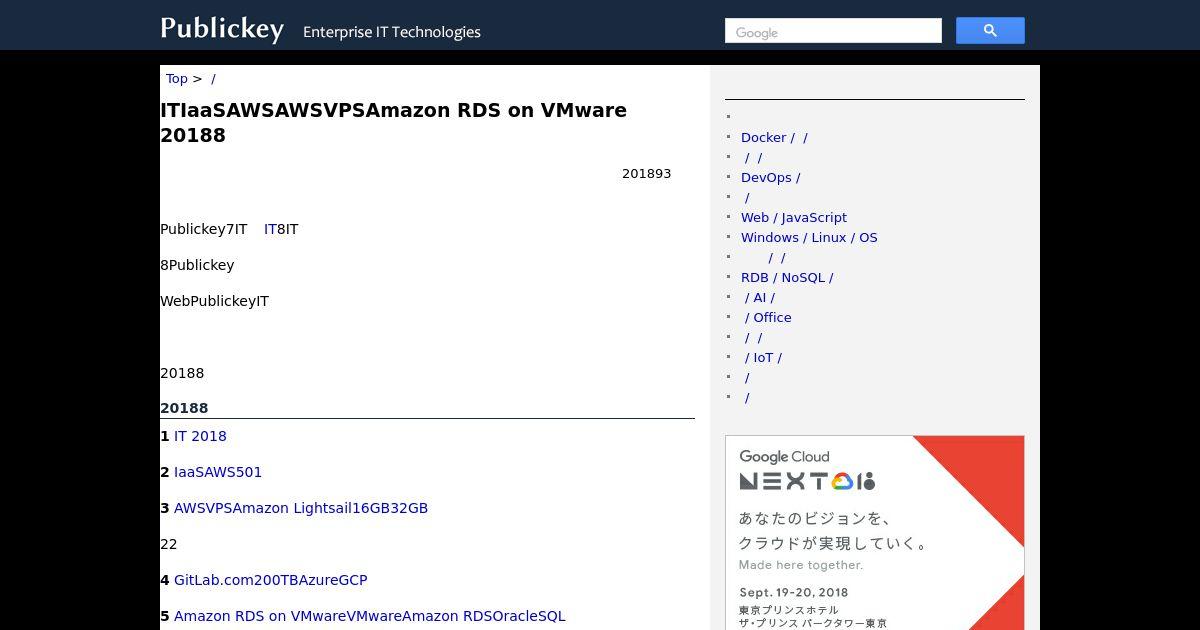This screenshot has height=630, width=1200.
Task: Open ranked article 'IT 2018'
Action: (200, 436)
